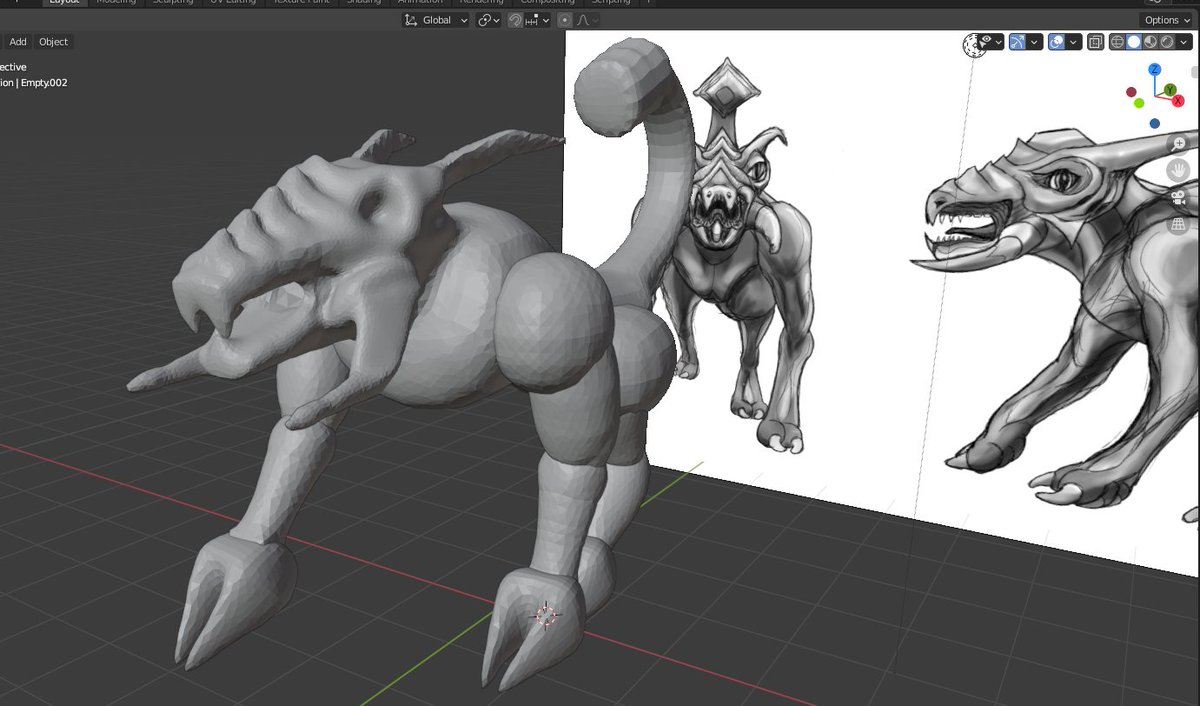This screenshot has height=706, width=1200.
Task: Switch to the Sculpting workspace tab
Action: (172, 2)
